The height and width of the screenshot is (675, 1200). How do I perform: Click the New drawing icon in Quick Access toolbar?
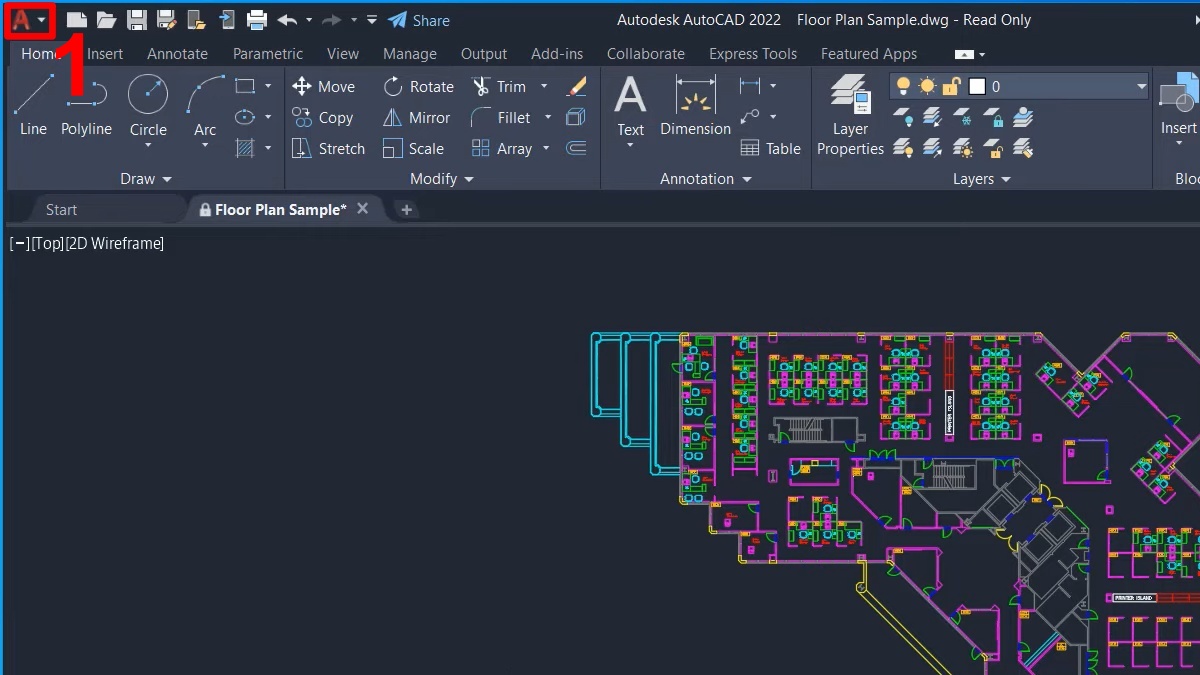tap(76, 20)
